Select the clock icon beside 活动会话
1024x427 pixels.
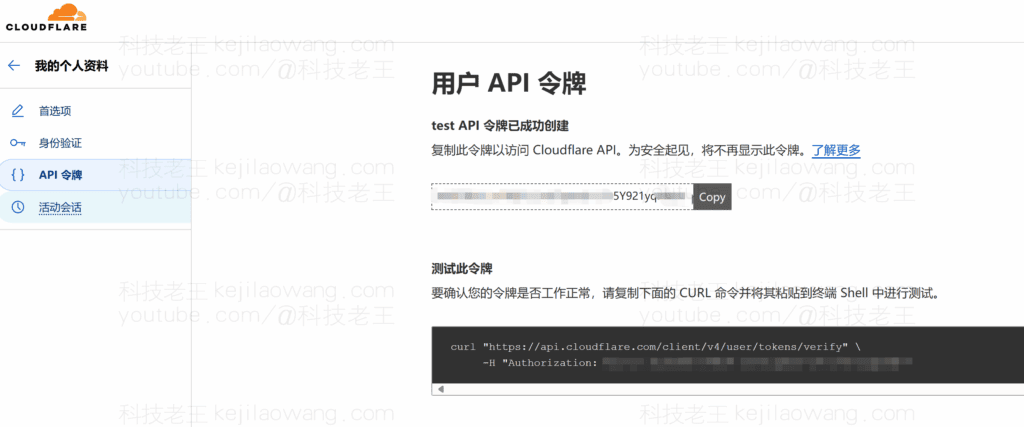click(18, 207)
